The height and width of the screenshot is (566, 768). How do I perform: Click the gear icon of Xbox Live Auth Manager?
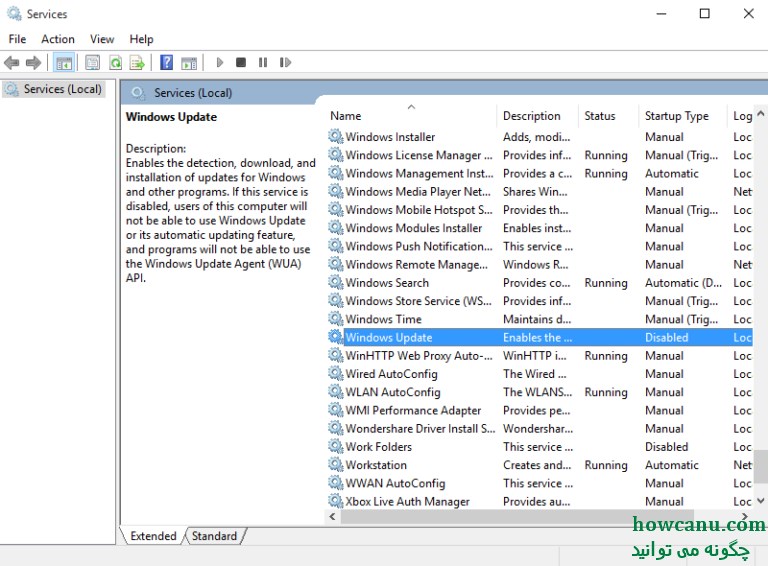pyautogui.click(x=336, y=501)
